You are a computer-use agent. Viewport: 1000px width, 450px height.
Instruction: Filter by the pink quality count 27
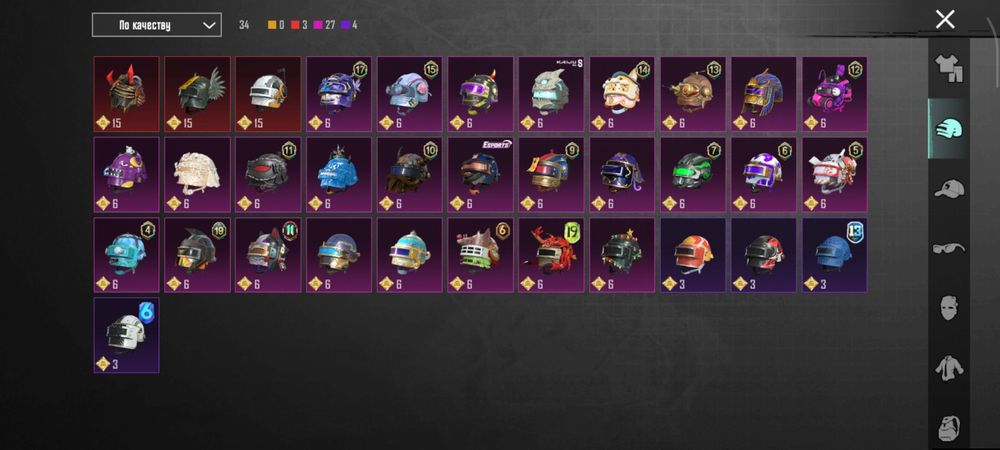click(x=325, y=25)
